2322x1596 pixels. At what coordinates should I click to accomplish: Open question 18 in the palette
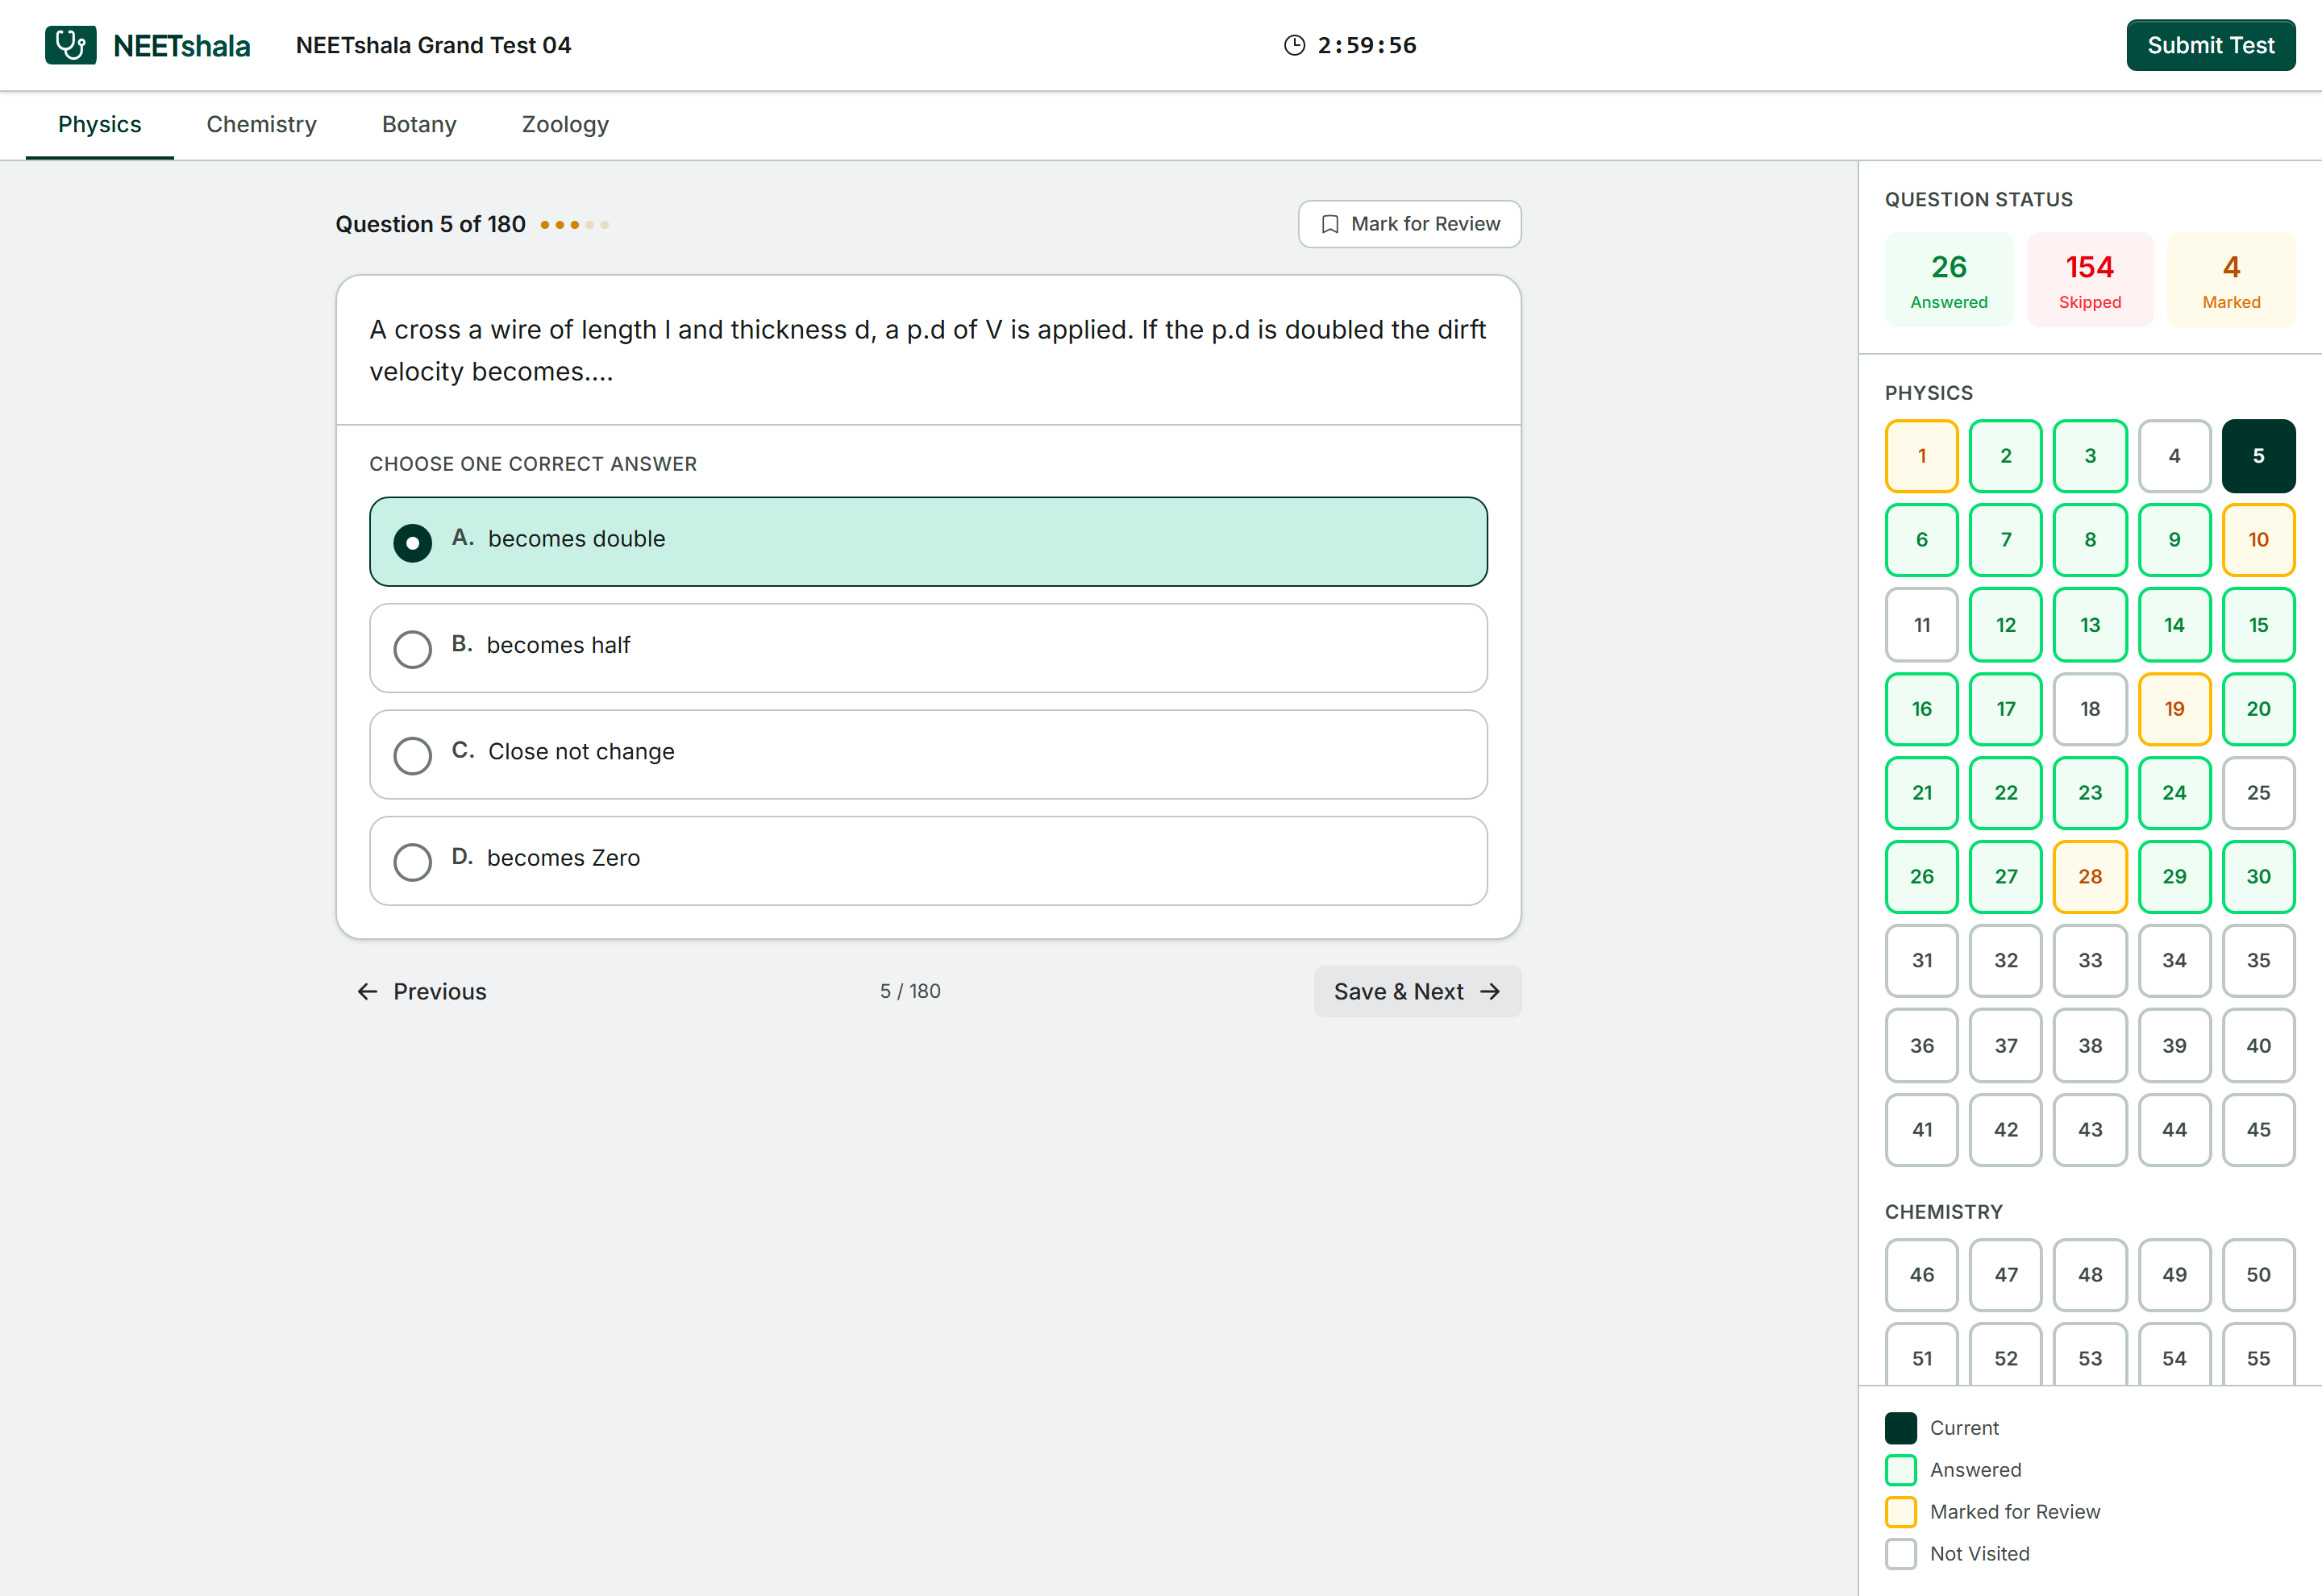click(2090, 709)
